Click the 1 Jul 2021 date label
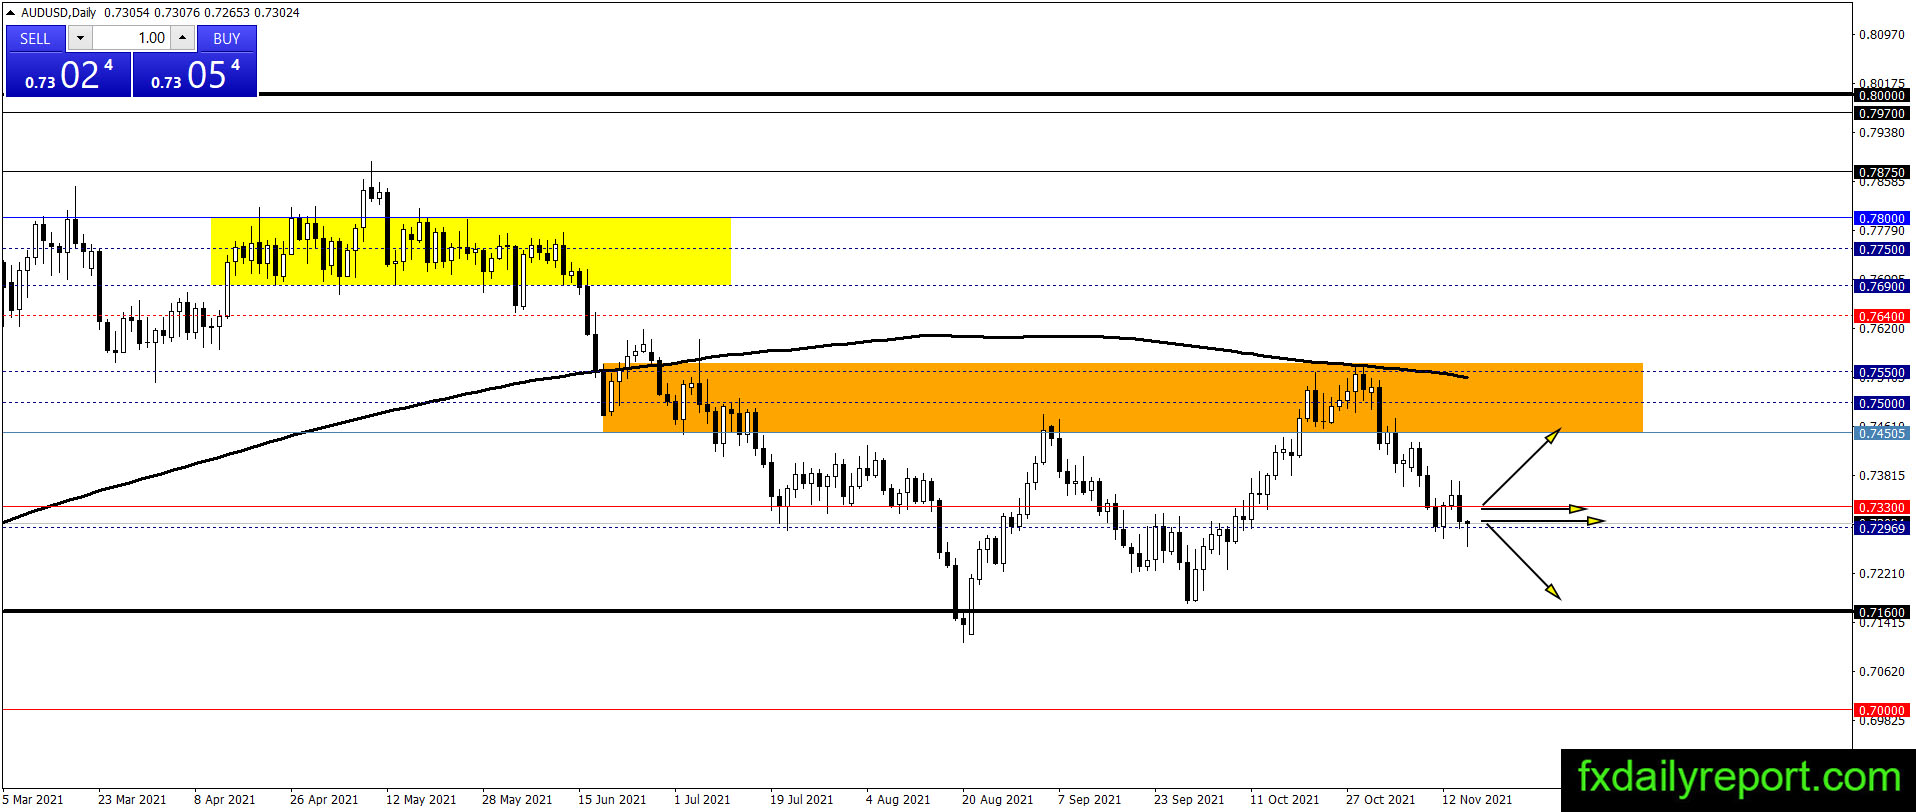Screen dimensions: 1916x812 tap(702, 800)
